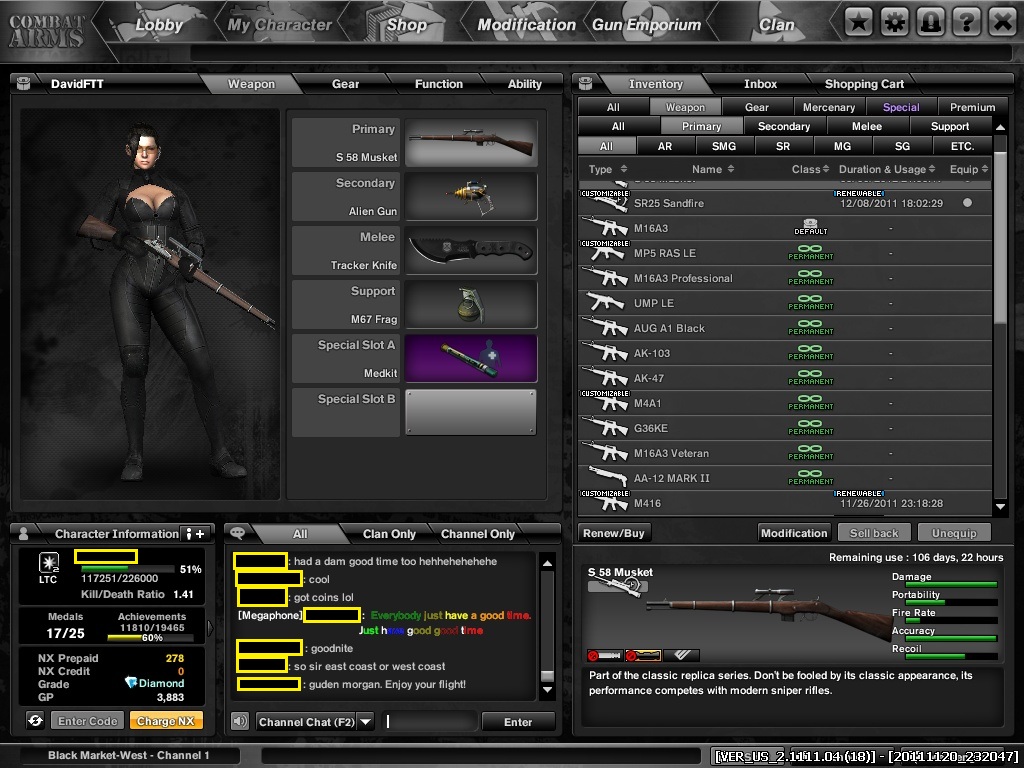
Task: Click the chevron stripes icon under the musket
Action: [681, 655]
